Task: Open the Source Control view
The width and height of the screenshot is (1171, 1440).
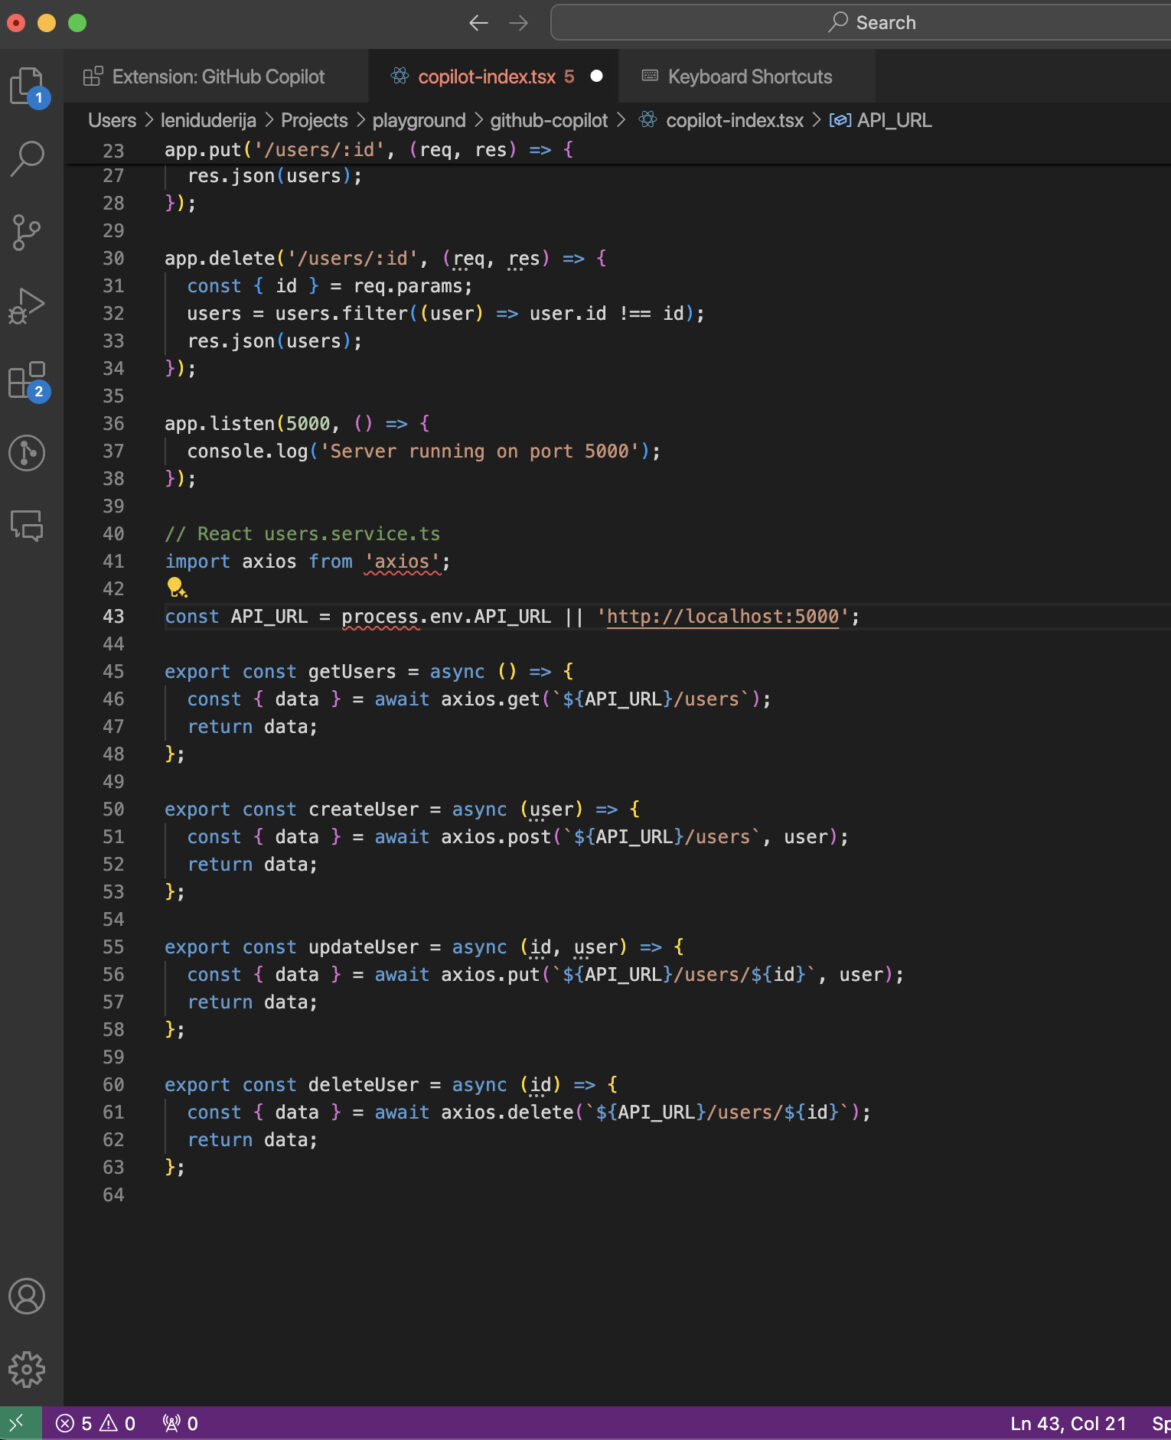Action: pyautogui.click(x=27, y=232)
